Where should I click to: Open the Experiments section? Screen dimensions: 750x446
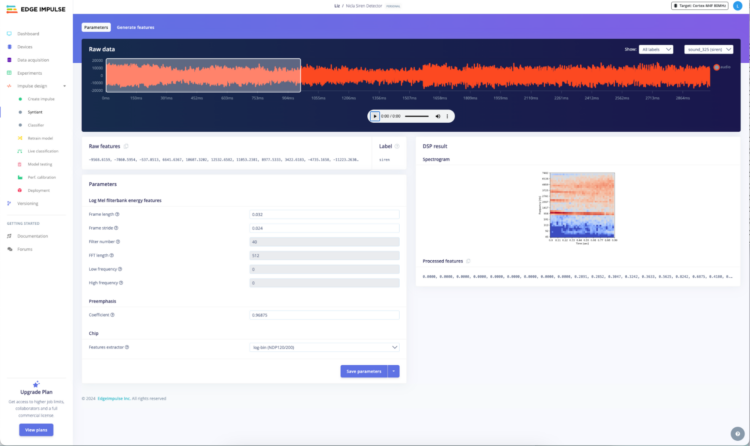click(30, 73)
